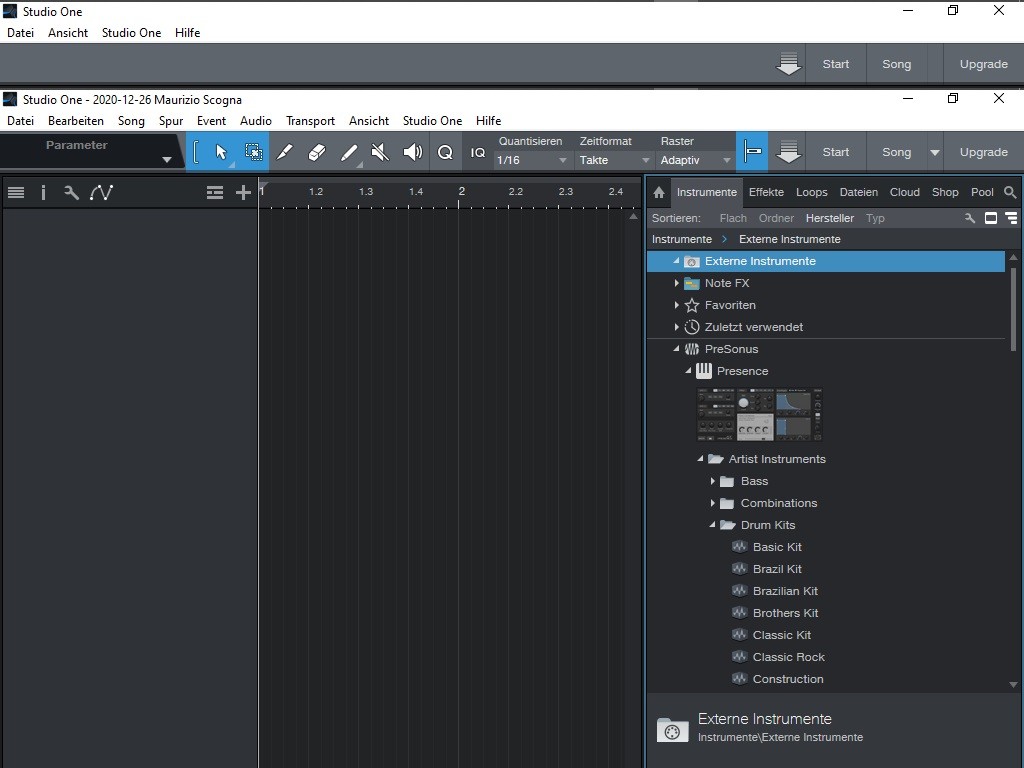The width and height of the screenshot is (1024, 768).
Task: Select the Paint pencil tool
Action: click(x=285, y=152)
